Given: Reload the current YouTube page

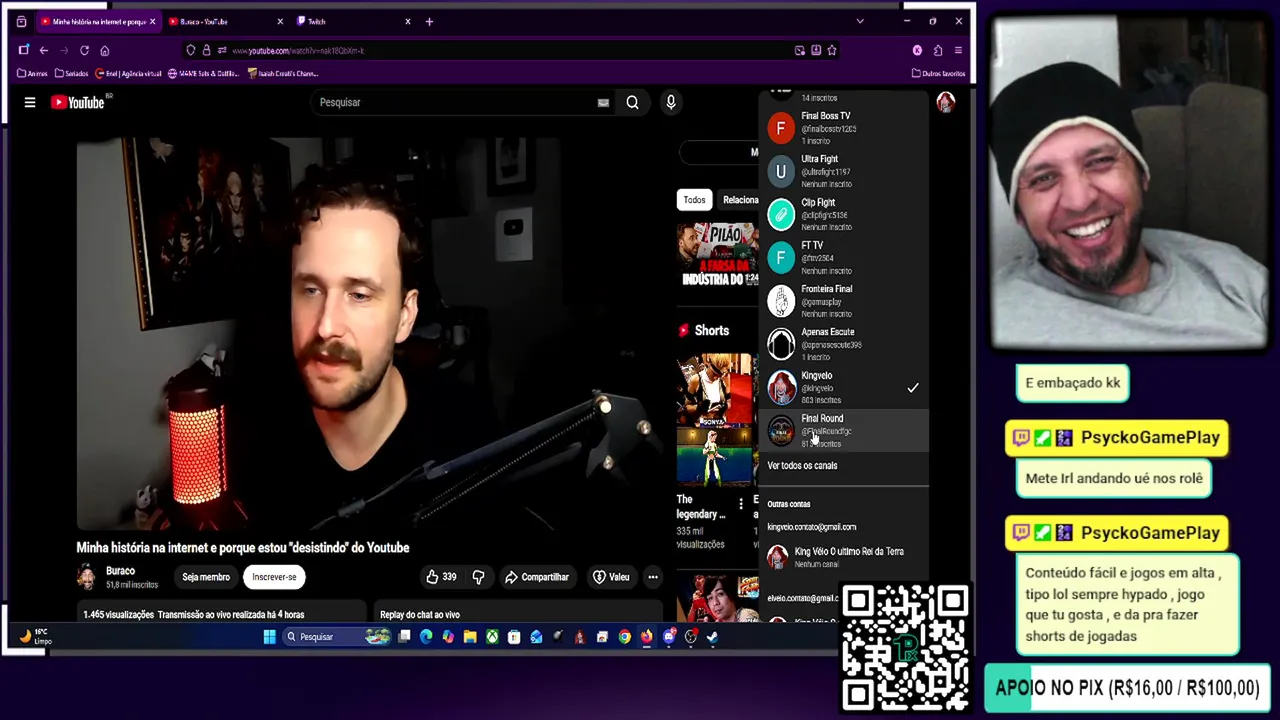Looking at the screenshot, I should [x=84, y=50].
